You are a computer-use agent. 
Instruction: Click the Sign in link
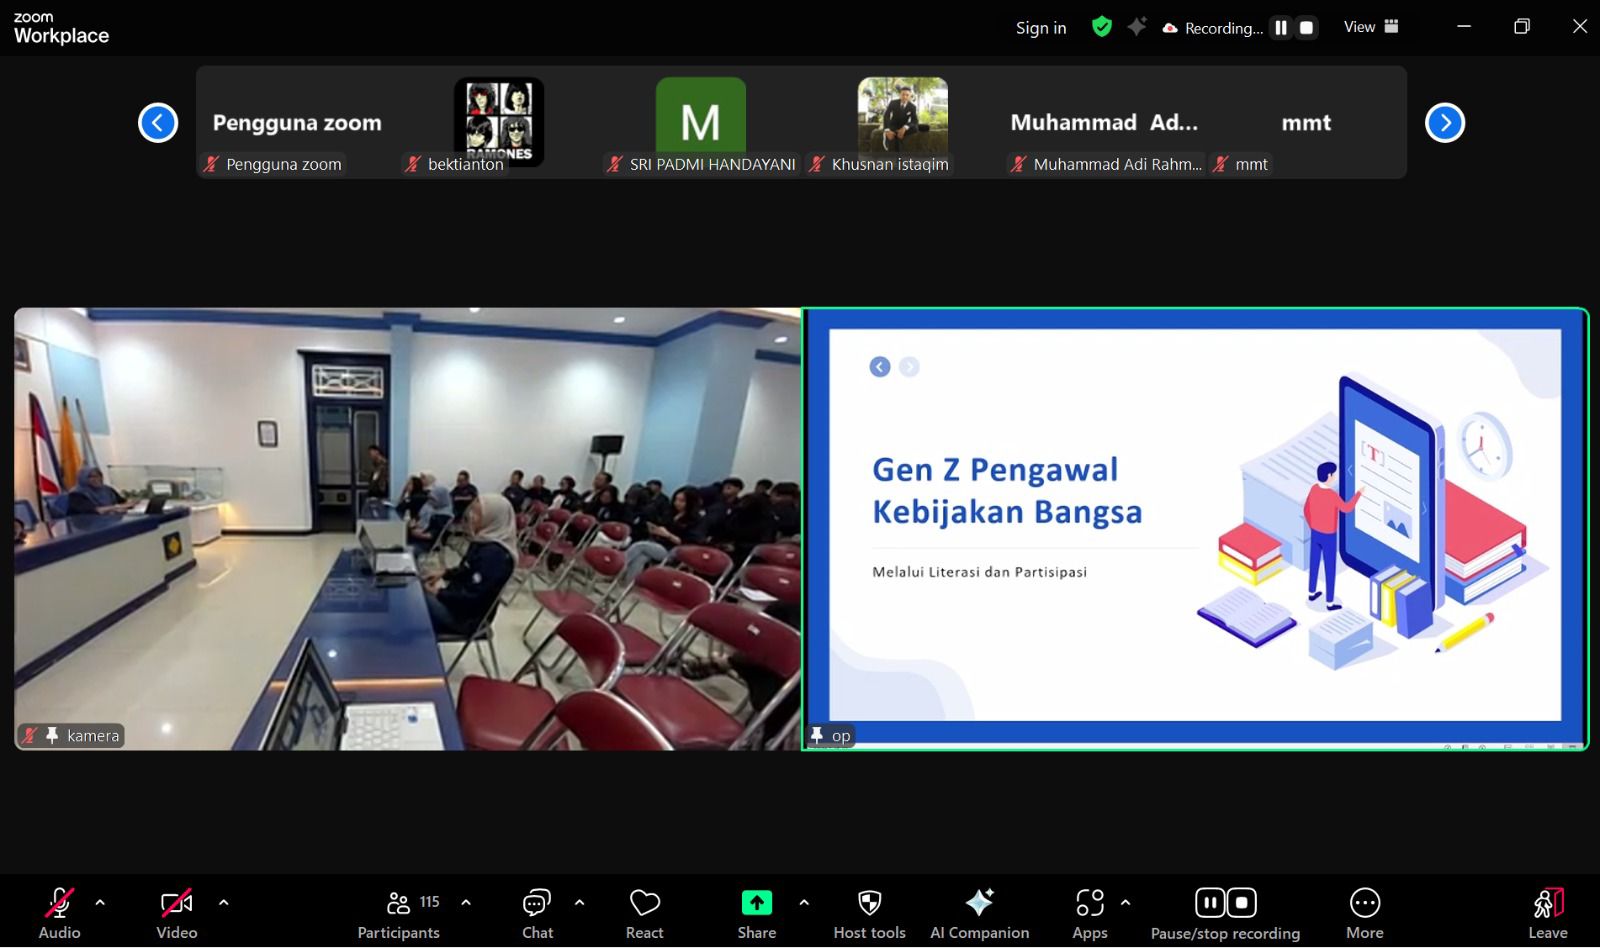(x=1040, y=28)
